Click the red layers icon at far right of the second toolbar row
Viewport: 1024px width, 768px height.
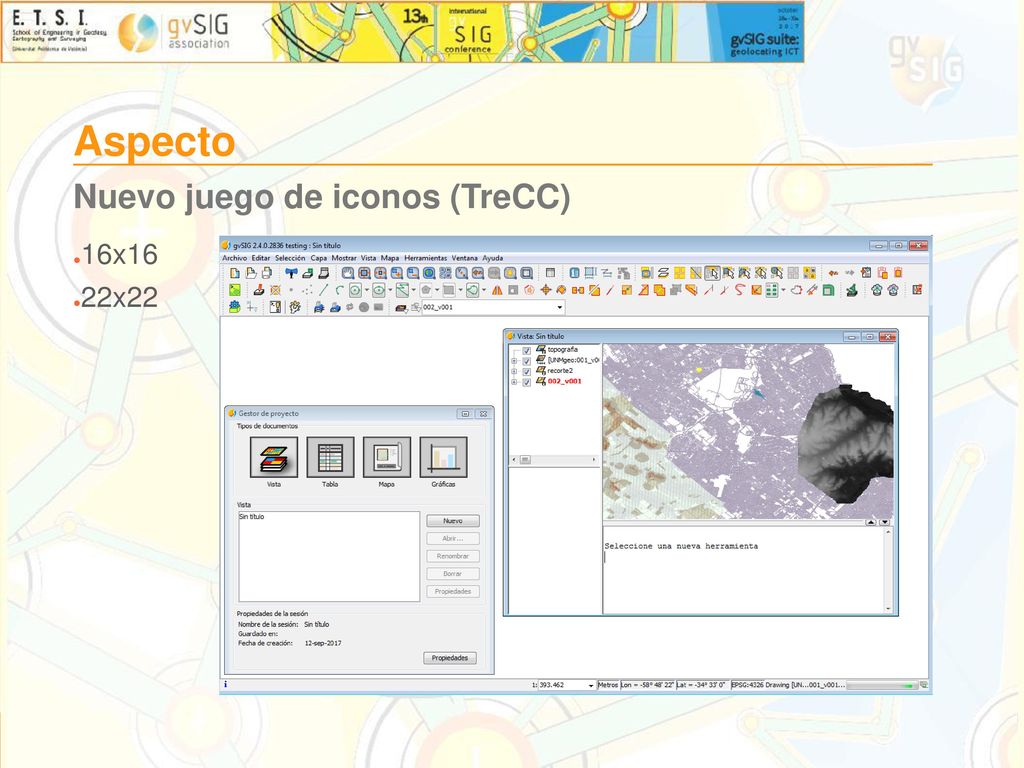(917, 290)
